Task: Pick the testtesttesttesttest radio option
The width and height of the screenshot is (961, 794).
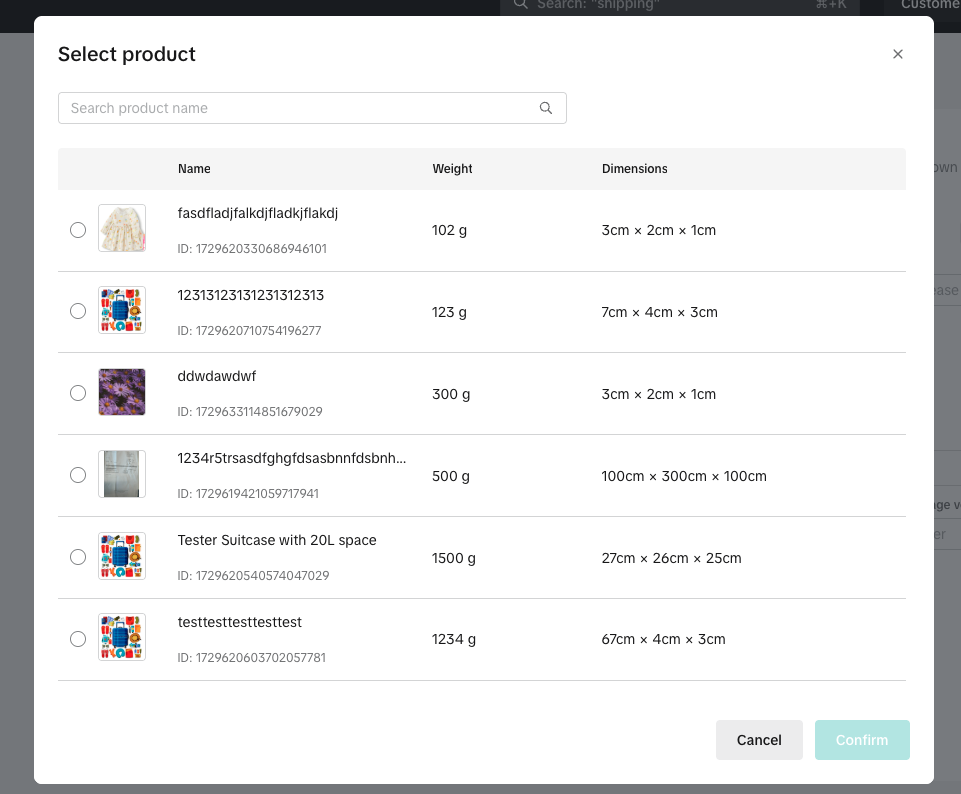Action: 78,640
